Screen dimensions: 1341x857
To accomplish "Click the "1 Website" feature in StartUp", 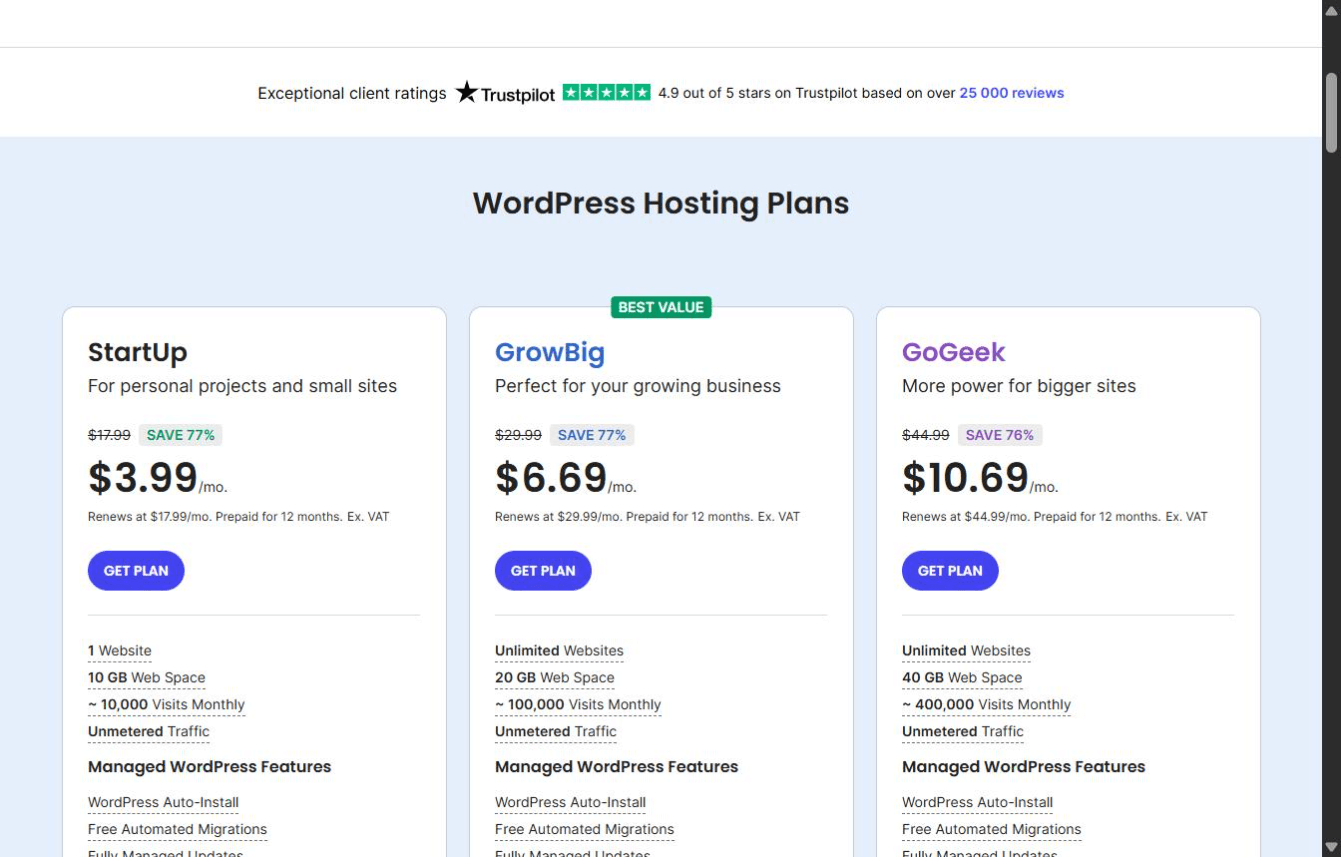I will pos(120,651).
